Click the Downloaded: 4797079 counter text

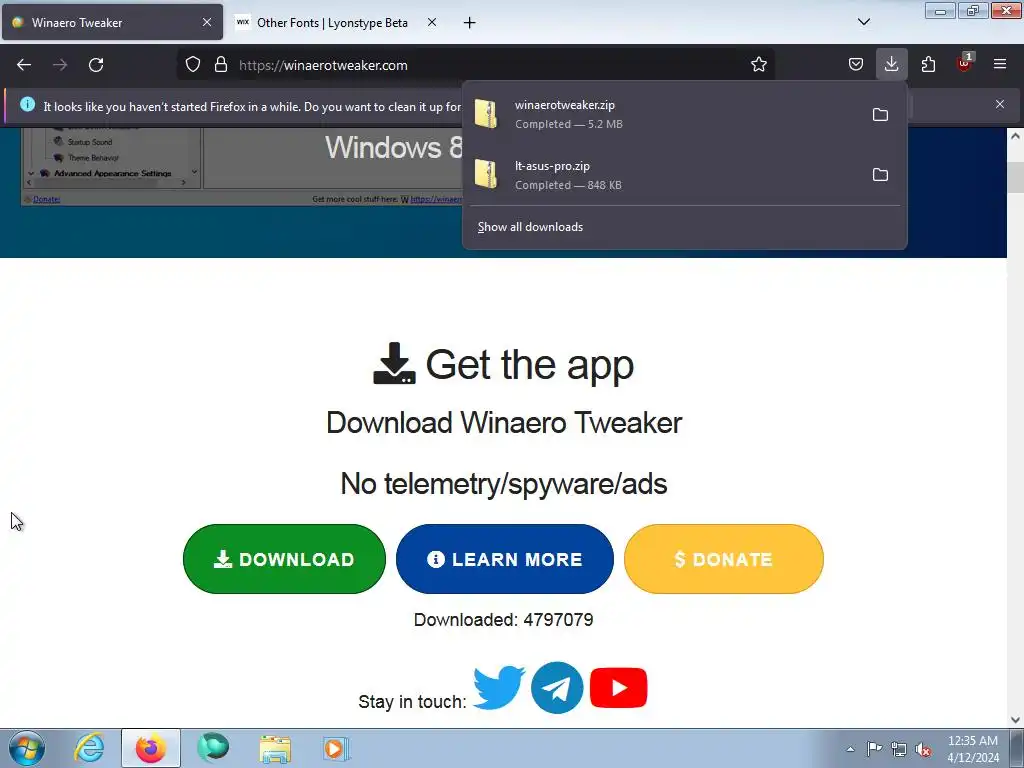click(x=504, y=620)
